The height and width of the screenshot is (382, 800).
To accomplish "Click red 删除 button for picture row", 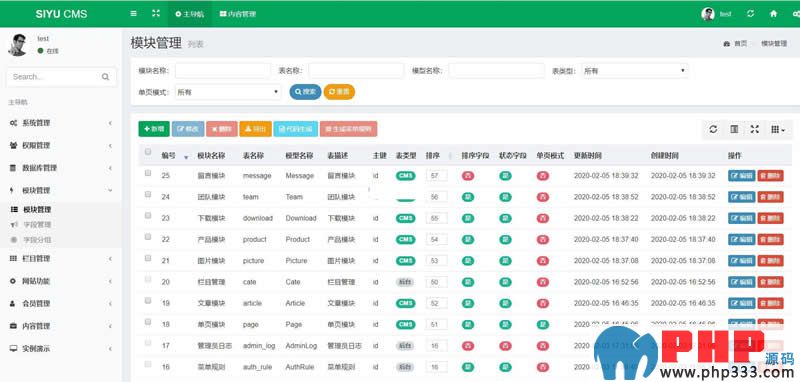I will point(770,261).
